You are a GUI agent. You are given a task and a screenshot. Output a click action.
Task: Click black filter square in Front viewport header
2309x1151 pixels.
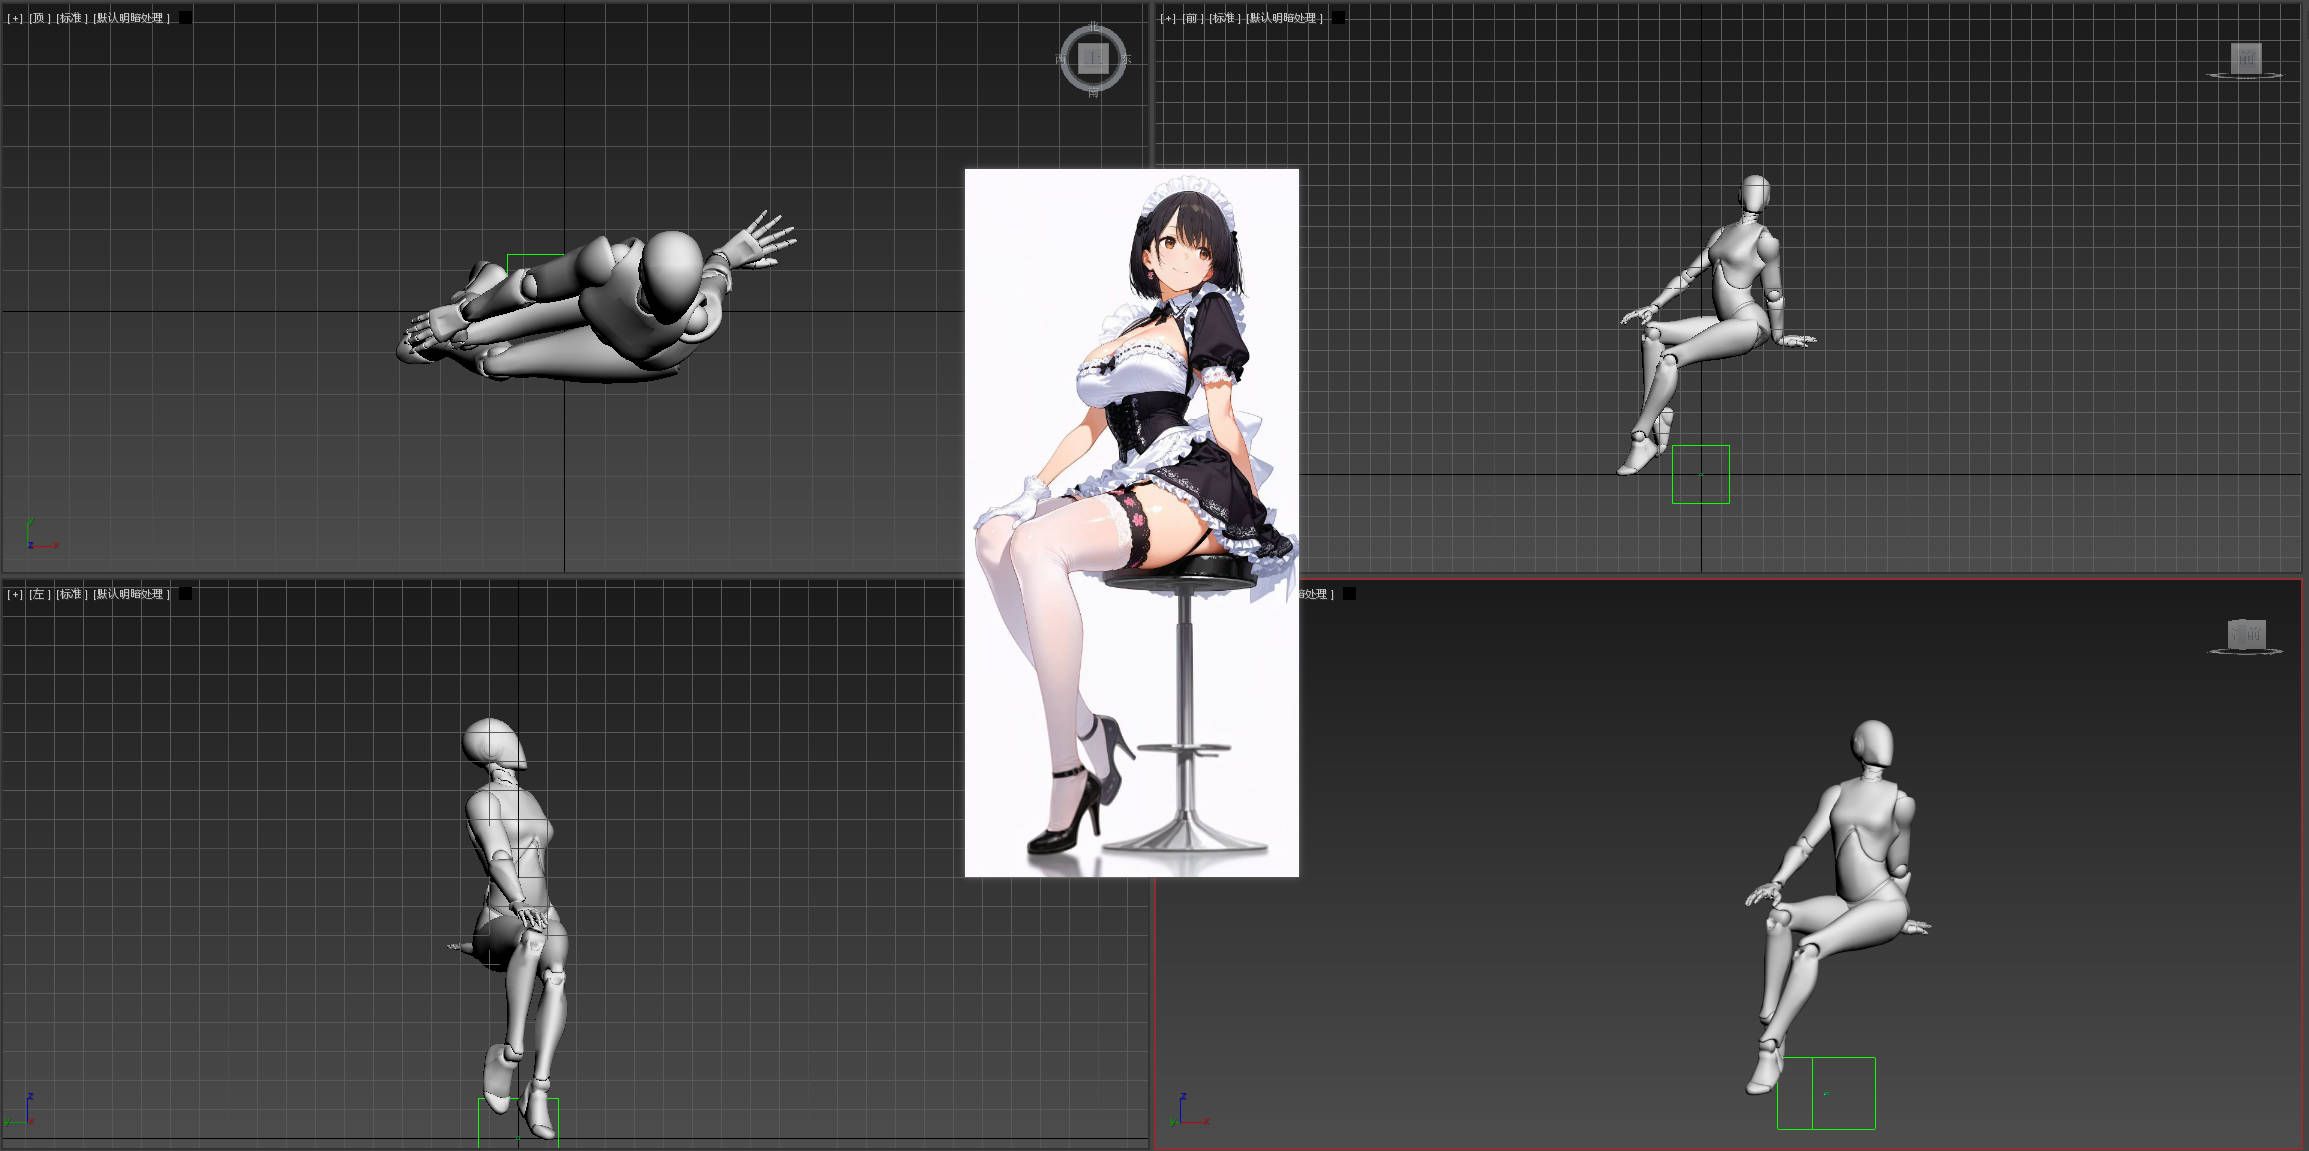click(1338, 18)
